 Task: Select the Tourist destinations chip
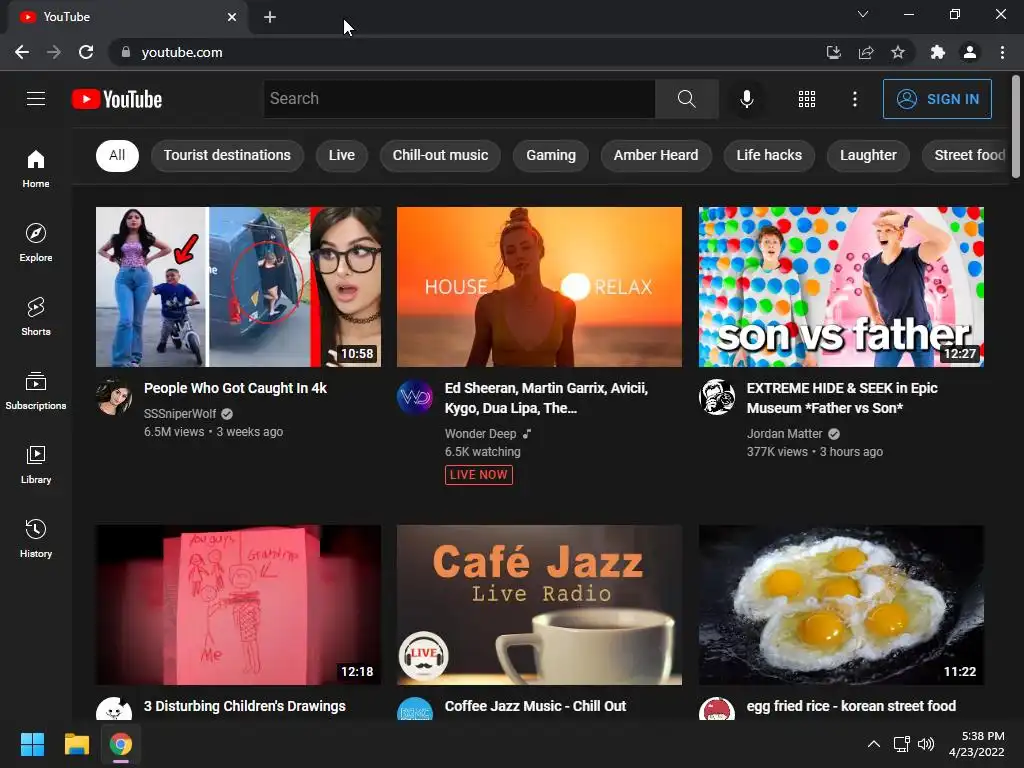[227, 155]
